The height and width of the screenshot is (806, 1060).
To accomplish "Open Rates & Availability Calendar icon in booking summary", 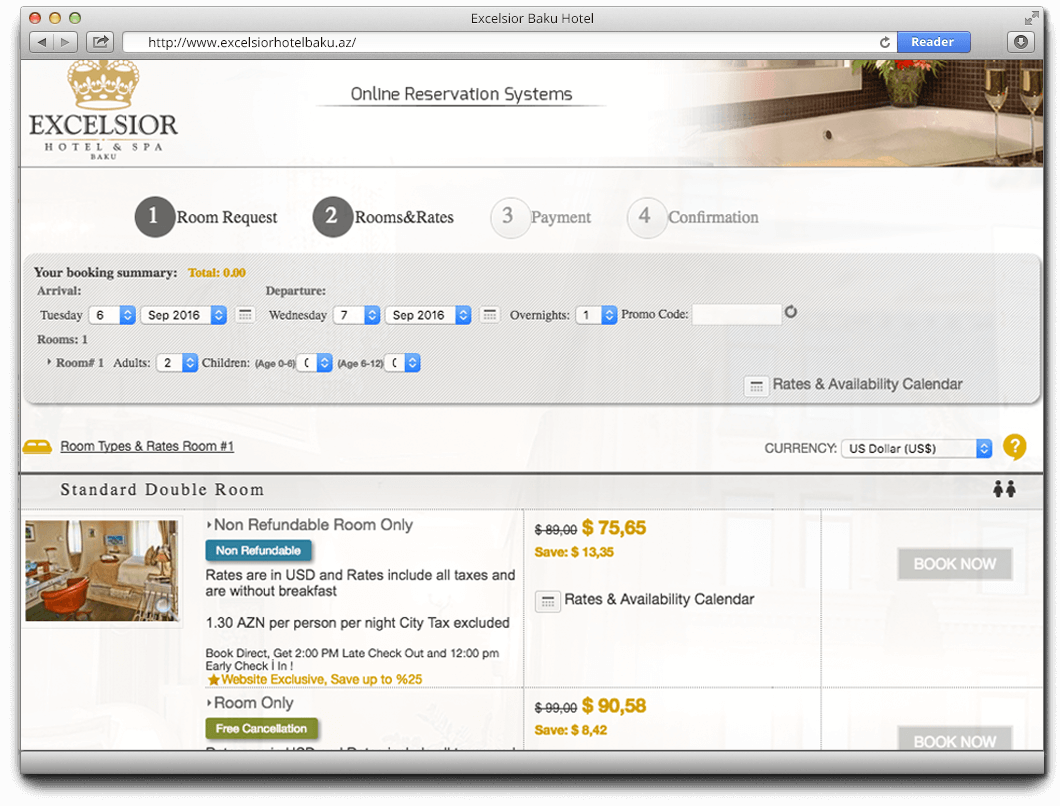I will pyautogui.click(x=756, y=385).
